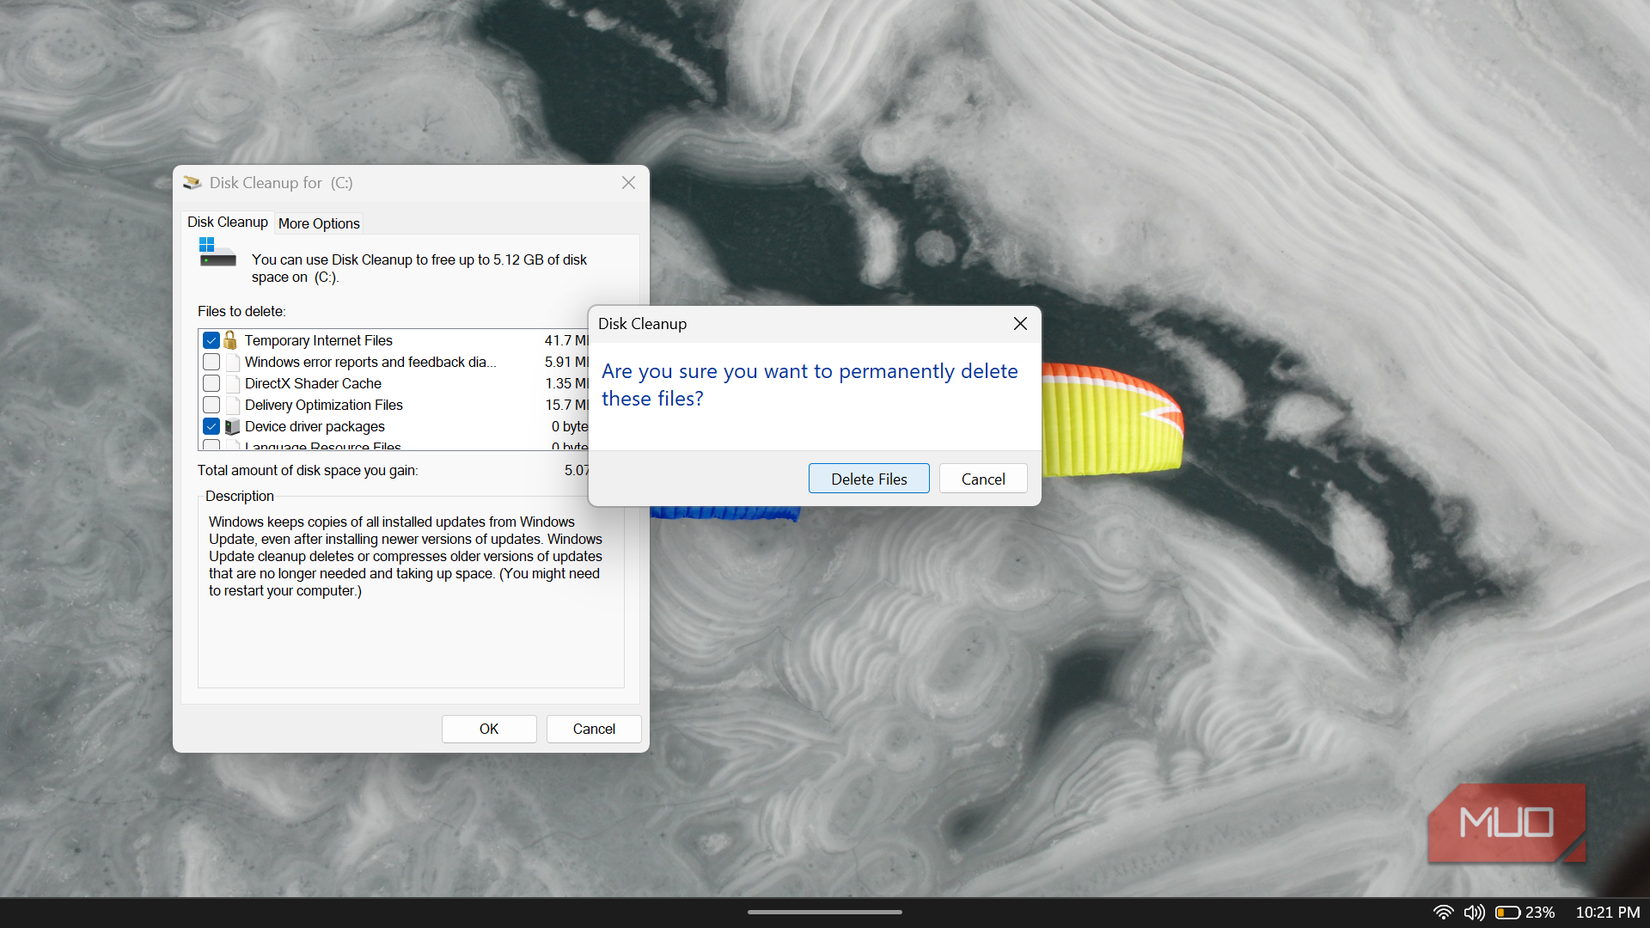Select the Temporary Internet Files row label

(x=319, y=341)
